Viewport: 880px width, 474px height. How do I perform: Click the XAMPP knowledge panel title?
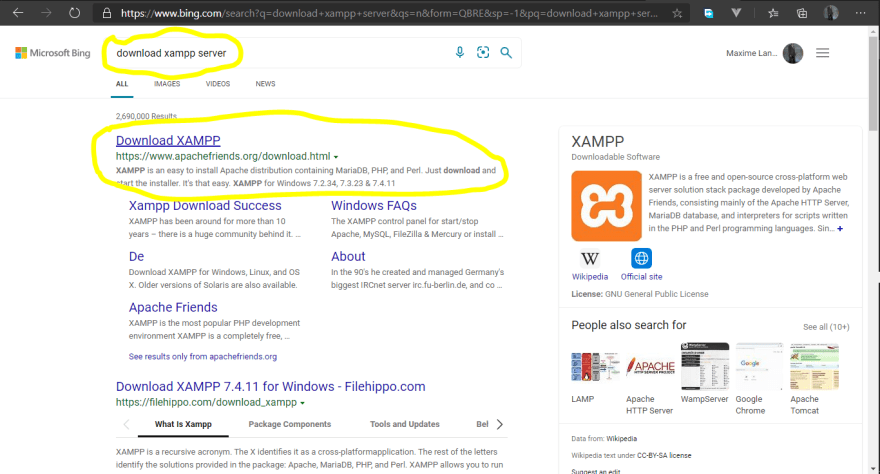point(598,141)
